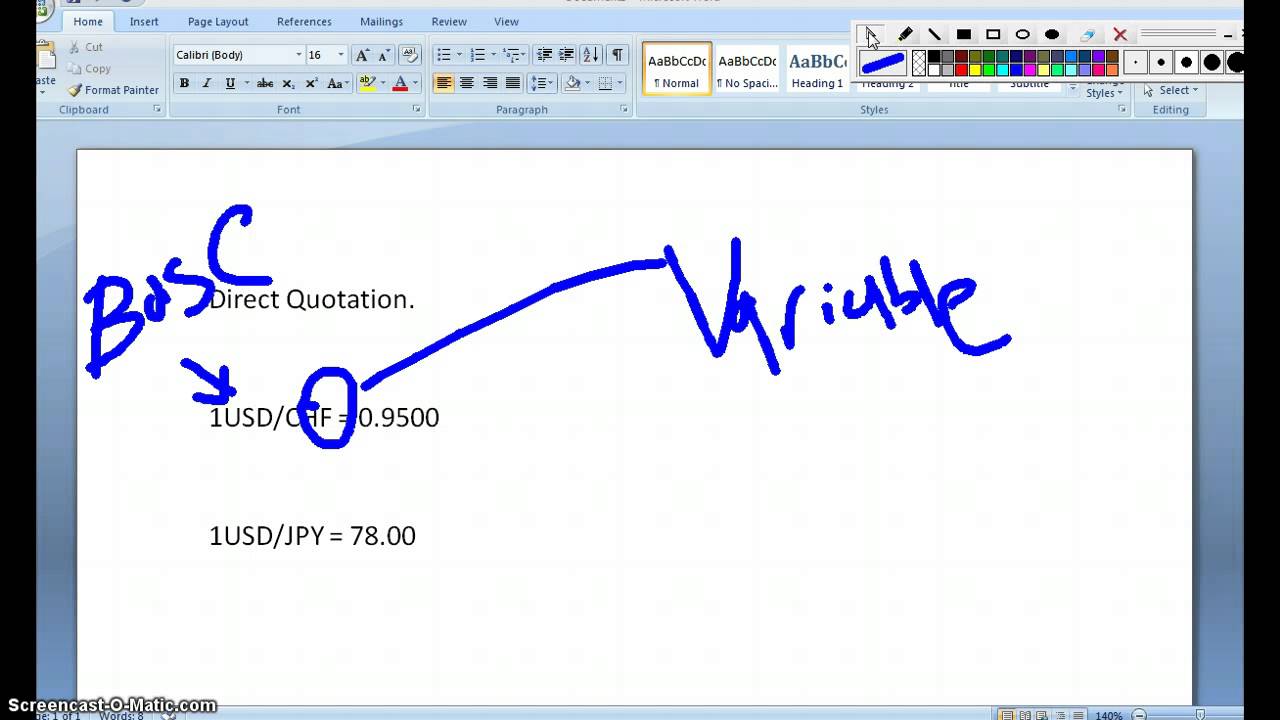The image size is (1280, 720).
Task: Toggle Justify alignment
Action: pos(513,83)
